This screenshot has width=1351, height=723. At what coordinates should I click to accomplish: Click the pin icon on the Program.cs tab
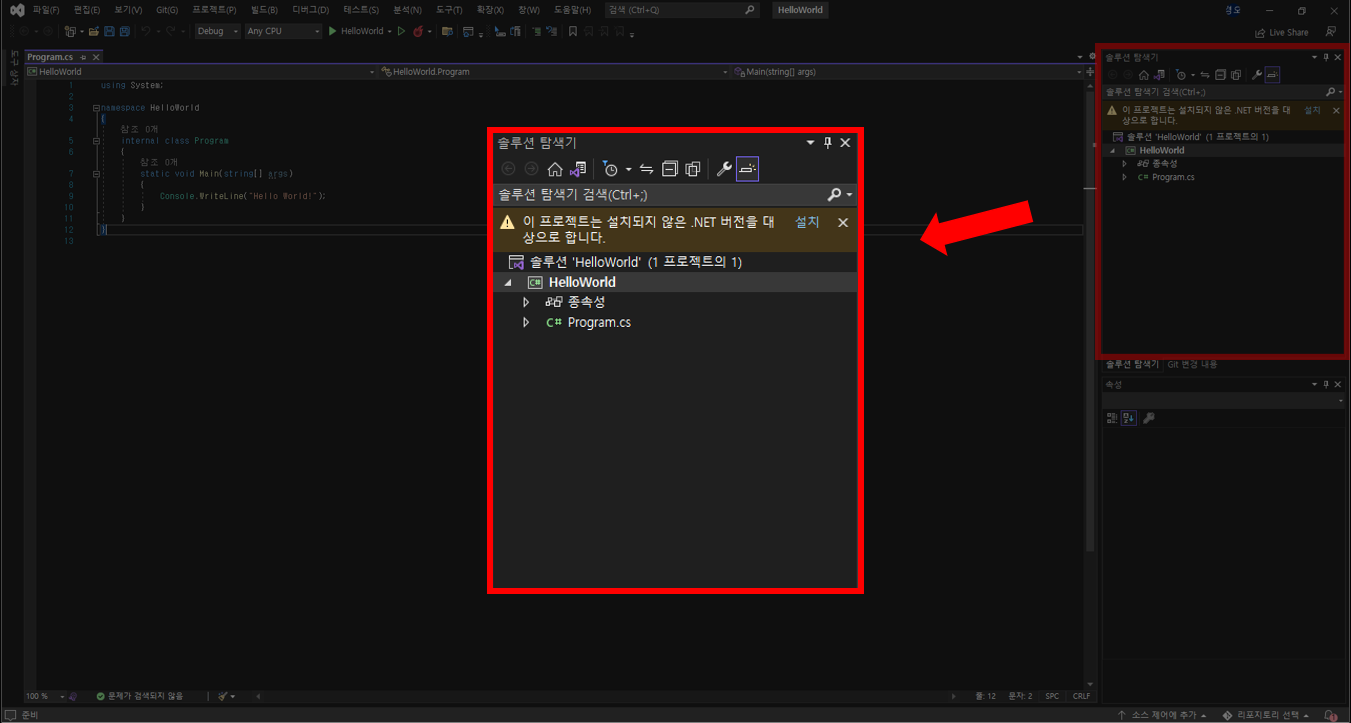tap(83, 57)
